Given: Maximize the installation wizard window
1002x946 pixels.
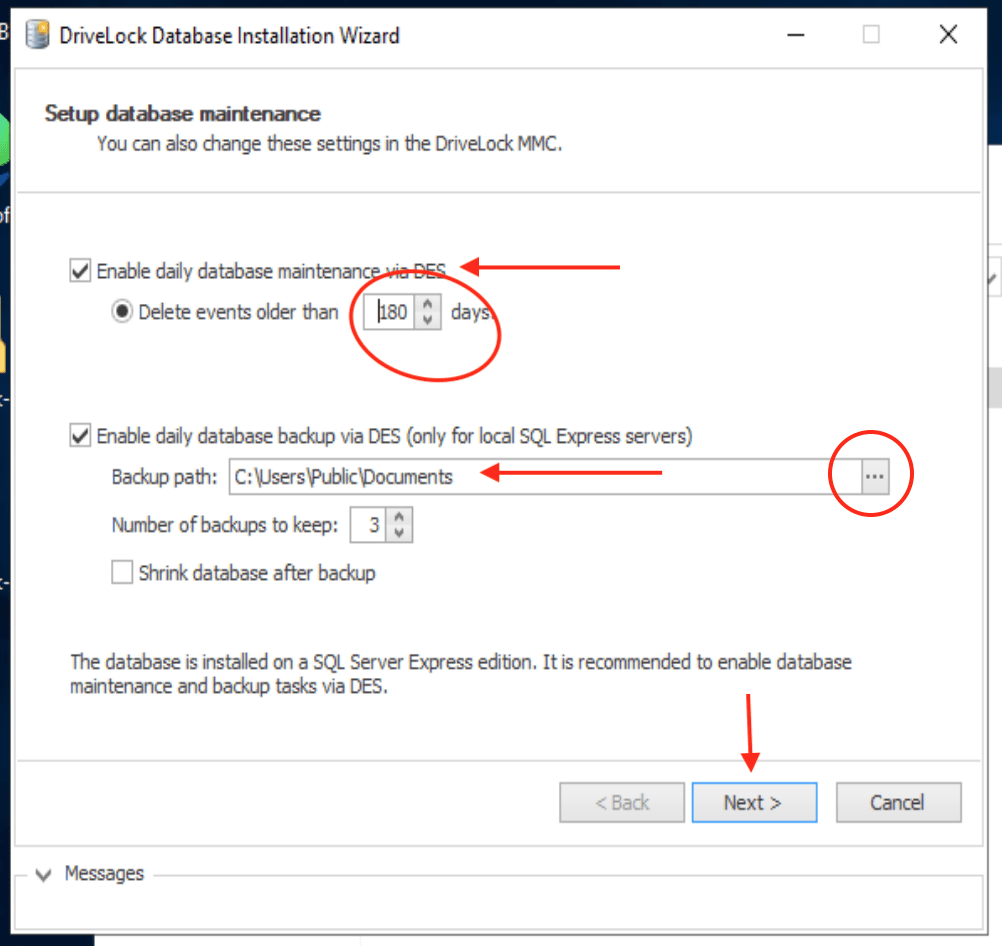Looking at the screenshot, I should [x=871, y=35].
